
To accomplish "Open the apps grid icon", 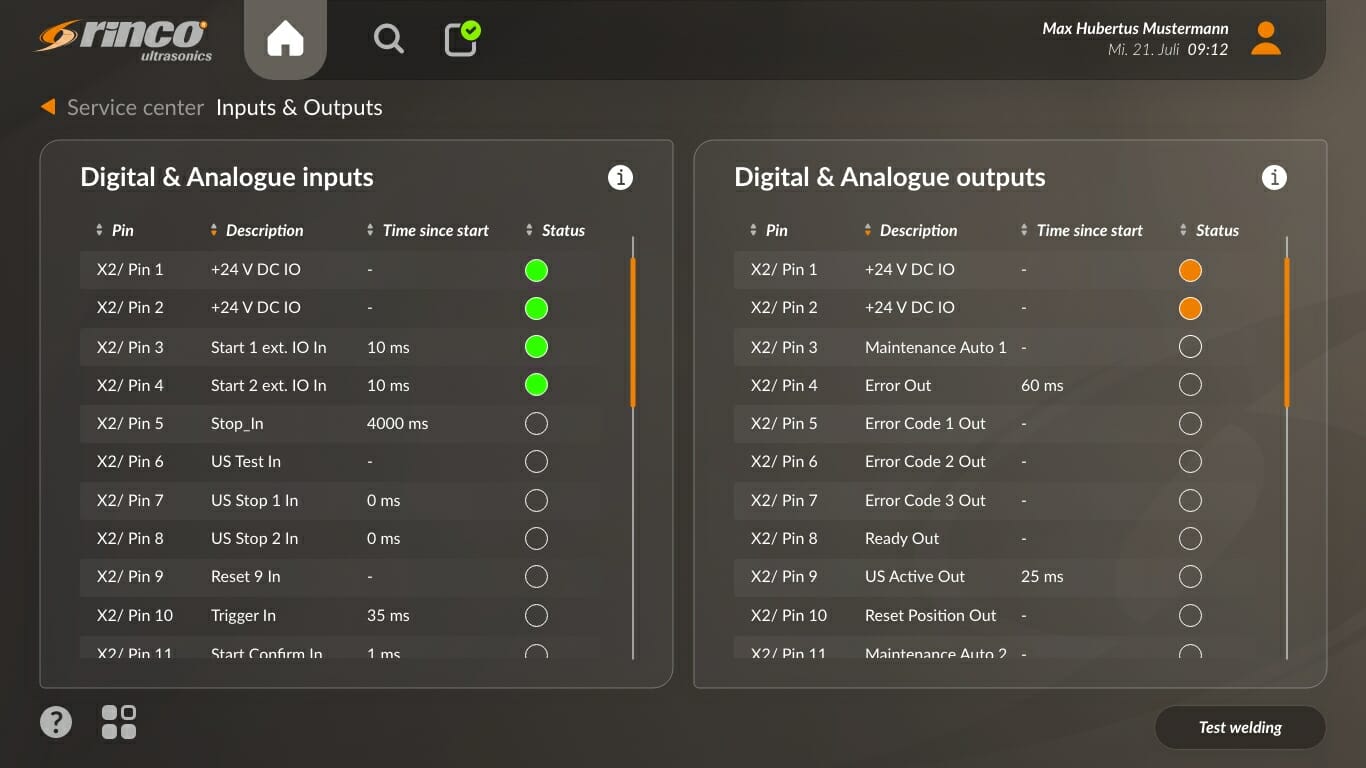I will click(x=119, y=721).
